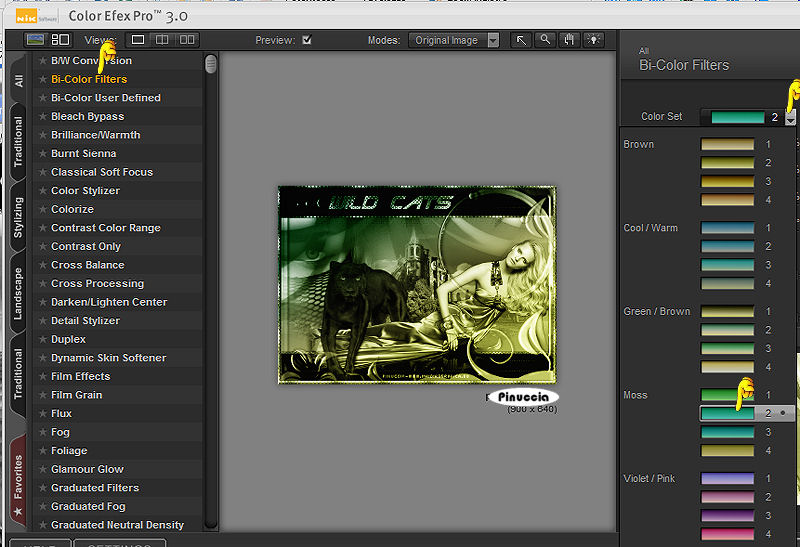Toggle favorite star for Fog
Viewport: 800px width, 547px height.
(43, 432)
